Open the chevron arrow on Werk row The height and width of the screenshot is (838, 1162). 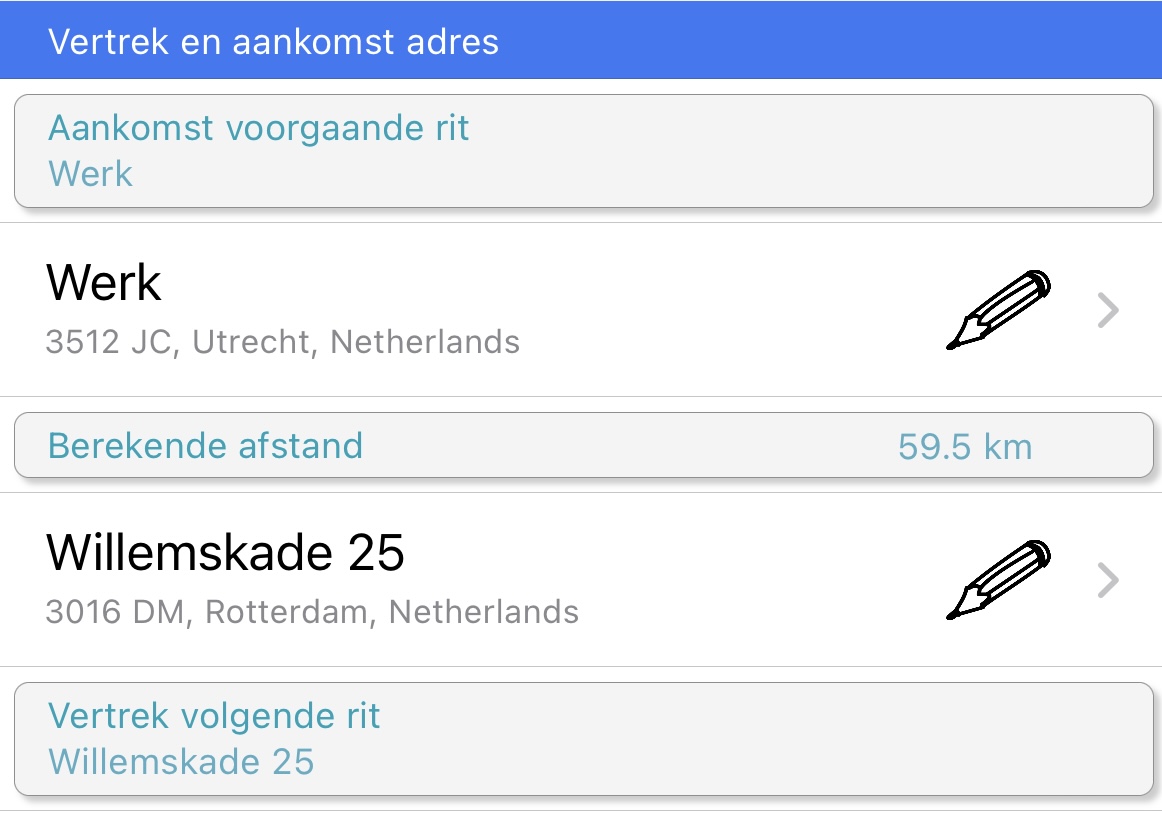tap(1108, 310)
